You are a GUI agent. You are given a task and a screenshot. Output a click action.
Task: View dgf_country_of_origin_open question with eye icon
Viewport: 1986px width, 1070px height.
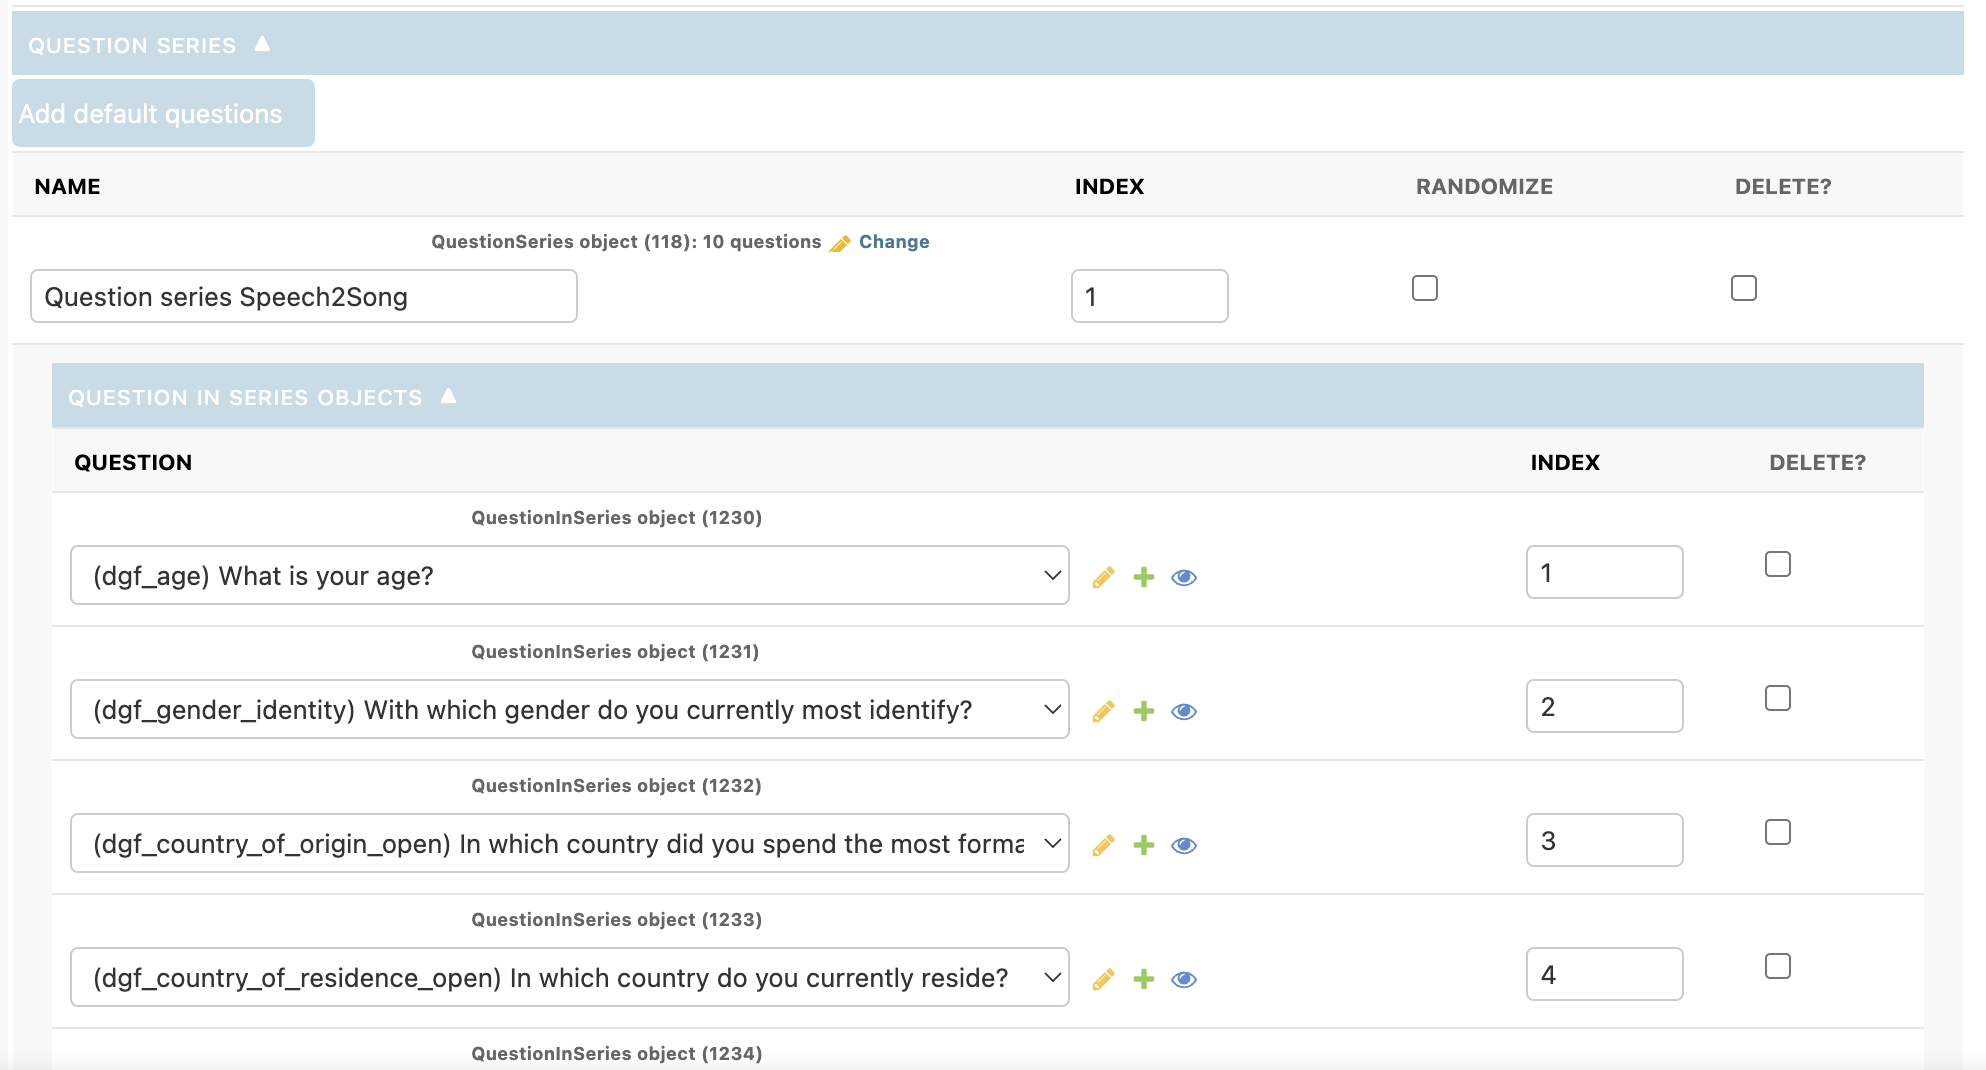tap(1184, 845)
